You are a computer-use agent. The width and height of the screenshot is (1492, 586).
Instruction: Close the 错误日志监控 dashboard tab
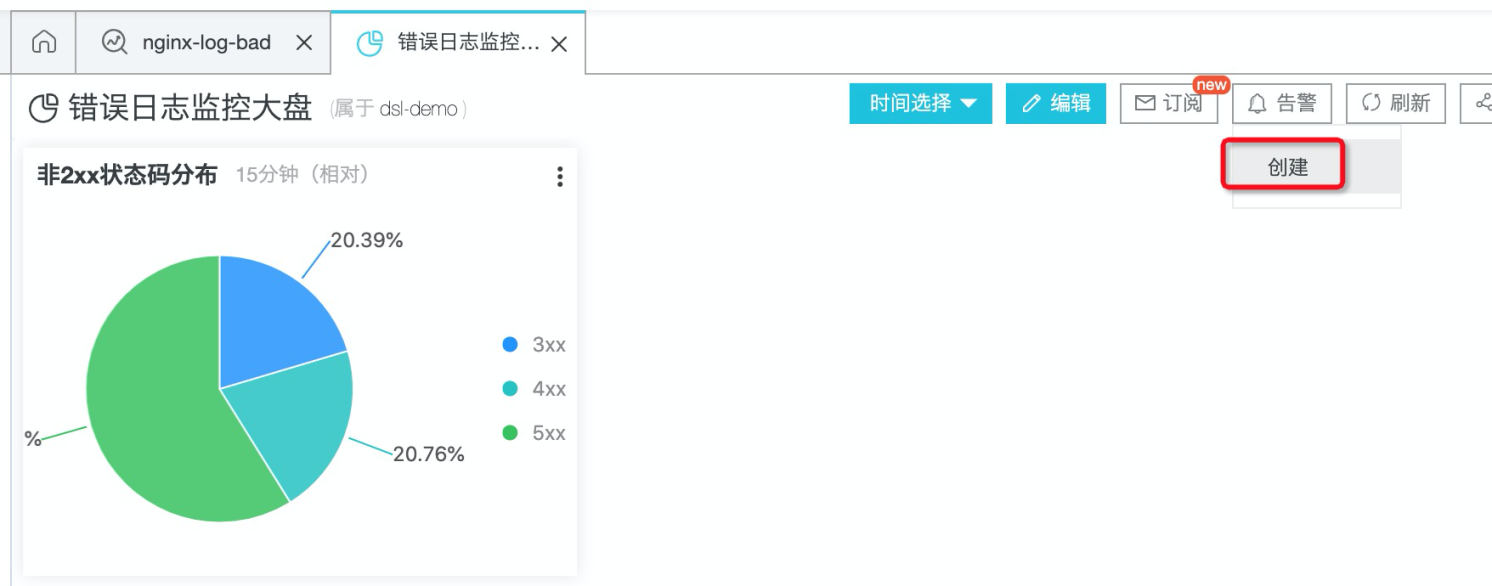560,44
